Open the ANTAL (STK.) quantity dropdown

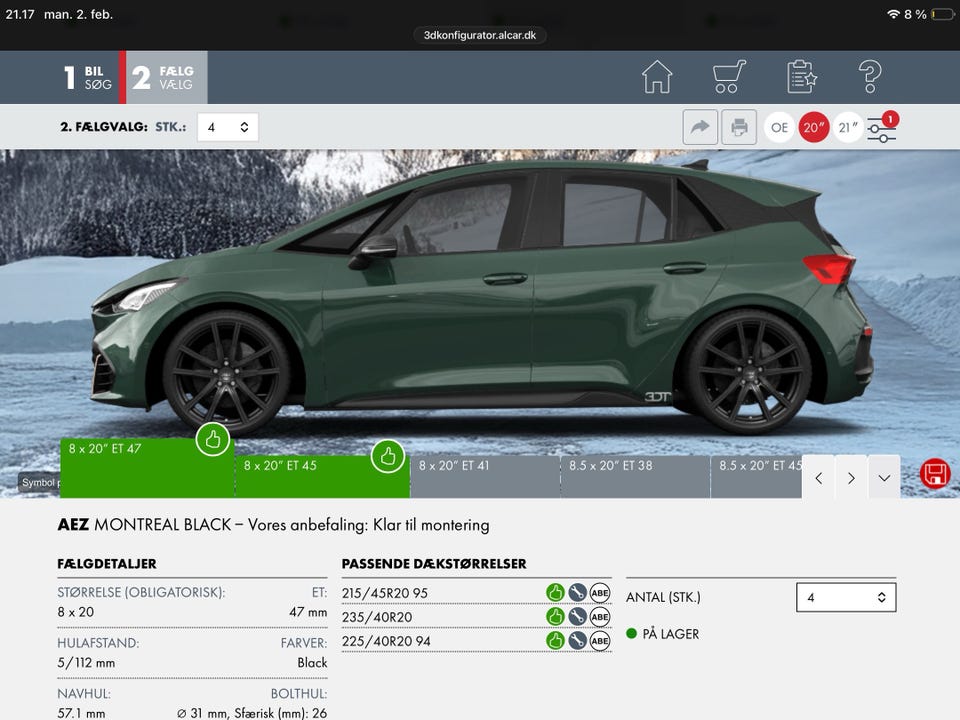tap(846, 597)
